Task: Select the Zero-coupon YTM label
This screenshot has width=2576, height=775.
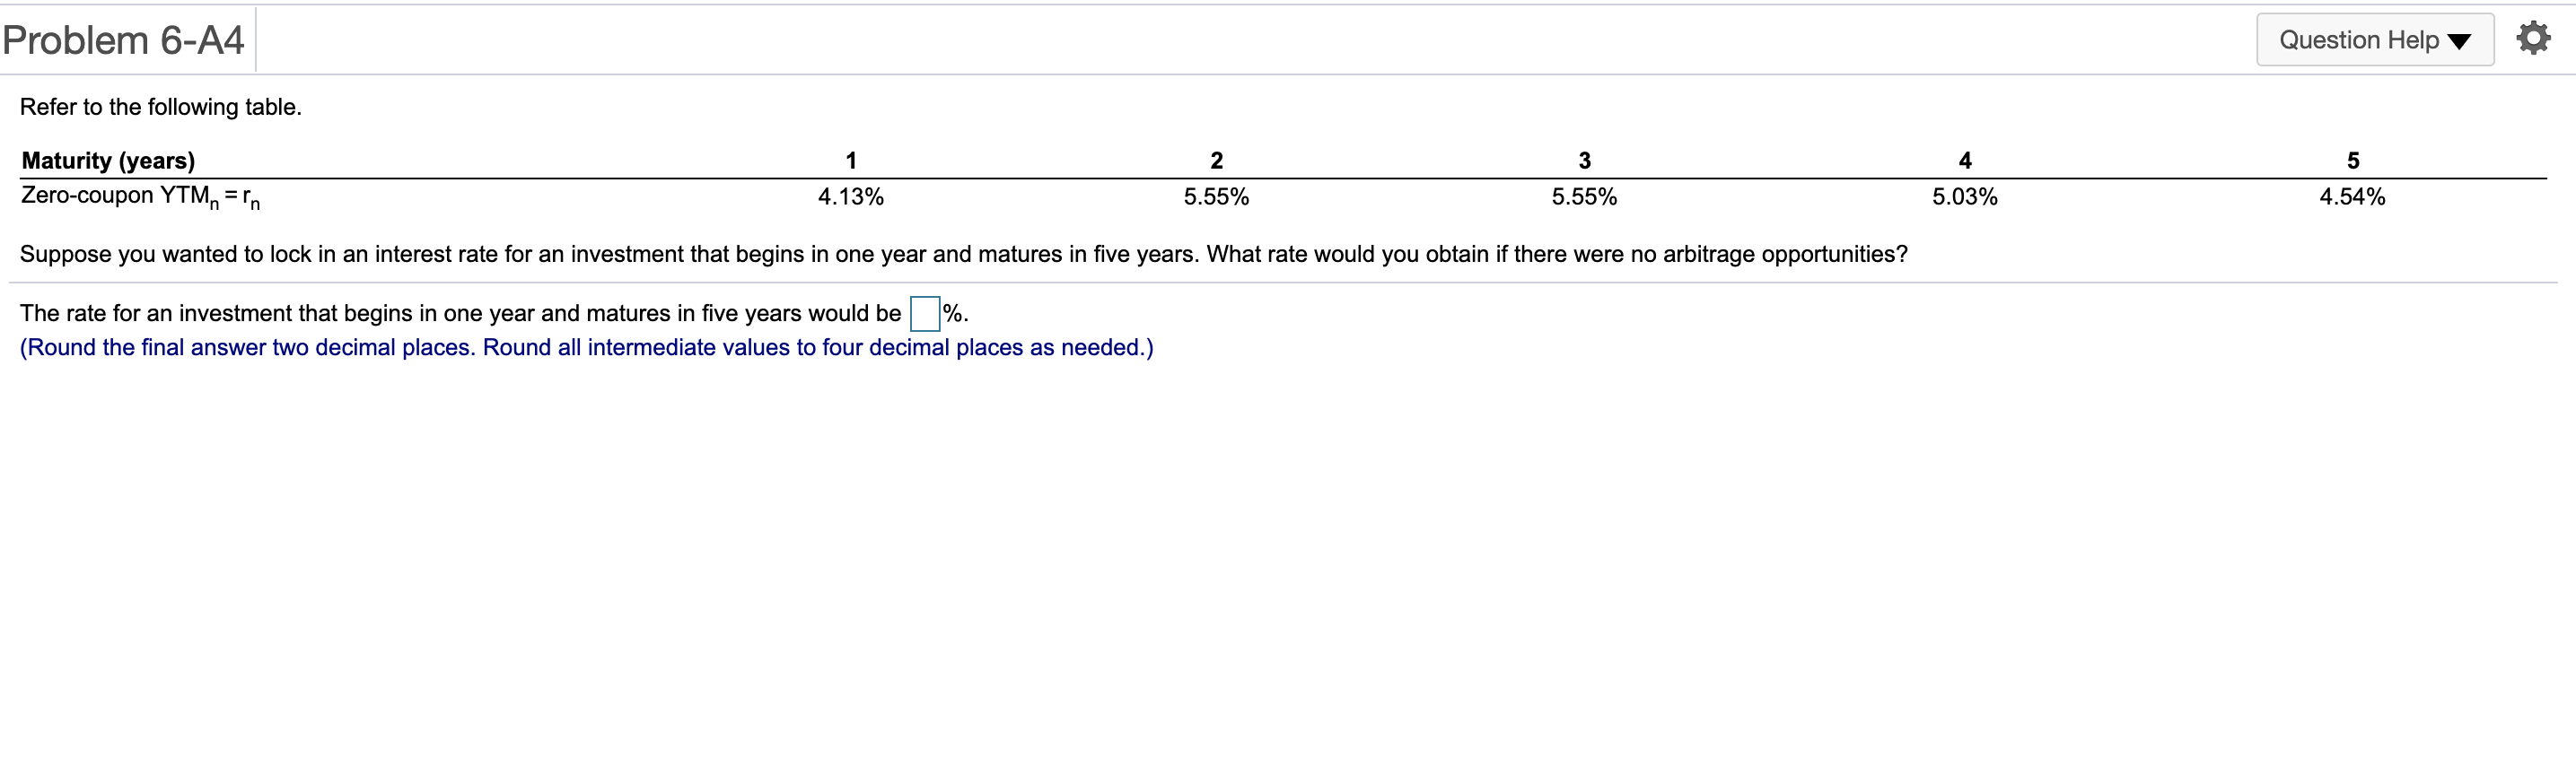Action: pyautogui.click(x=138, y=196)
